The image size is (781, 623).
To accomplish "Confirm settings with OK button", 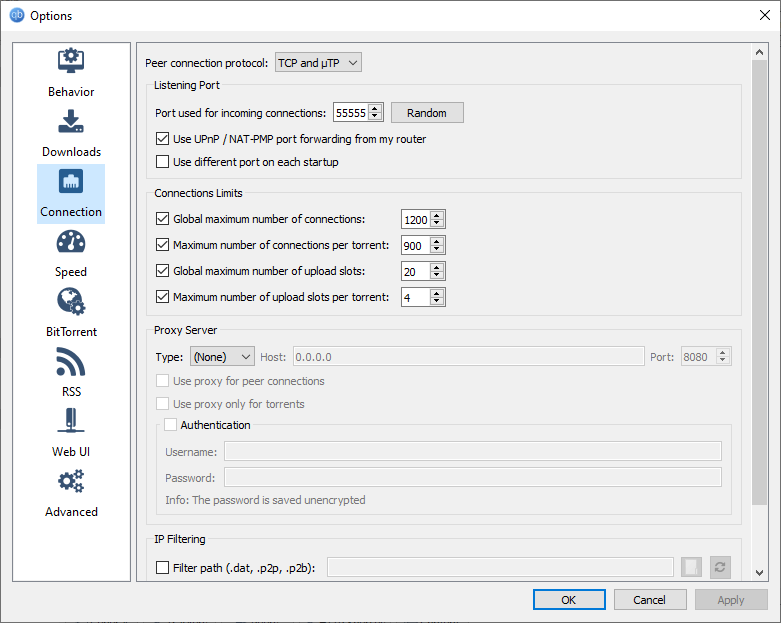I will click(569, 600).
